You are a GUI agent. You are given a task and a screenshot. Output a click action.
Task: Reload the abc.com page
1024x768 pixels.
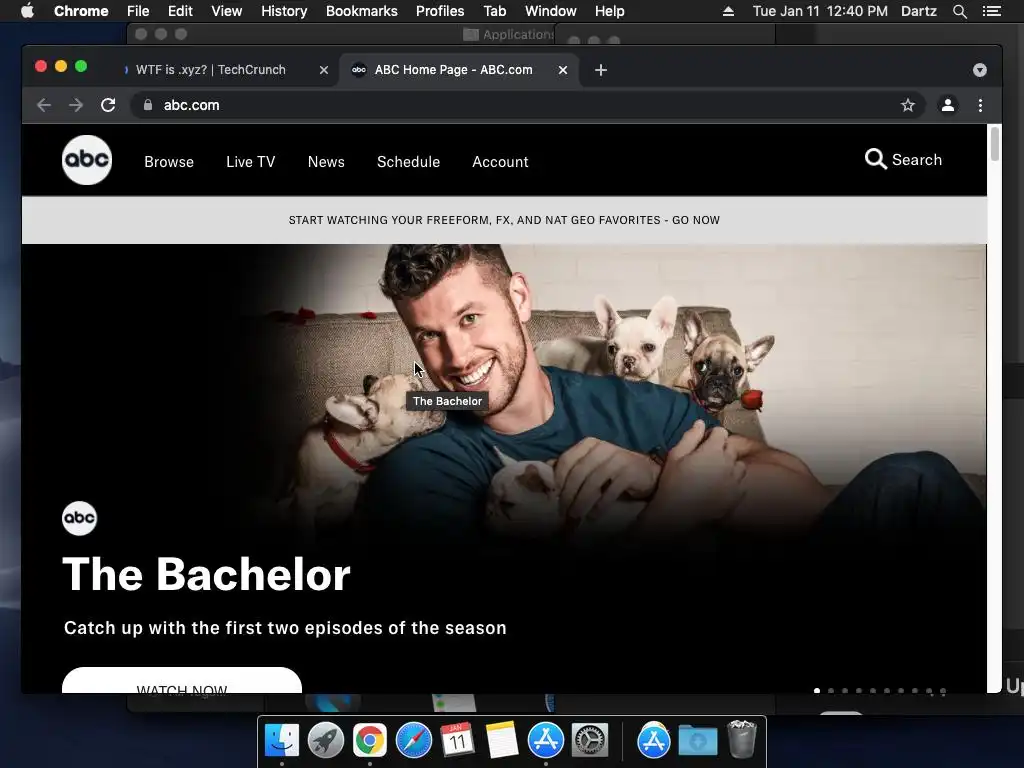pos(108,105)
